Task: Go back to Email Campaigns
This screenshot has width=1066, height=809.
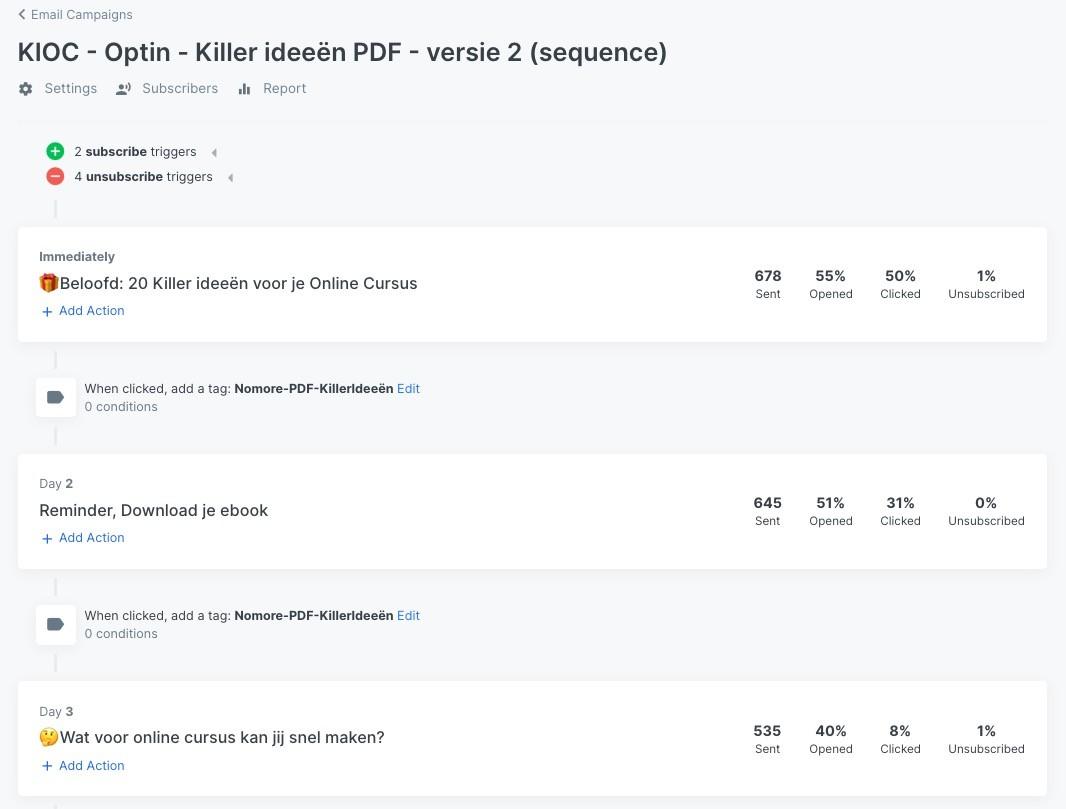Action: (81, 14)
